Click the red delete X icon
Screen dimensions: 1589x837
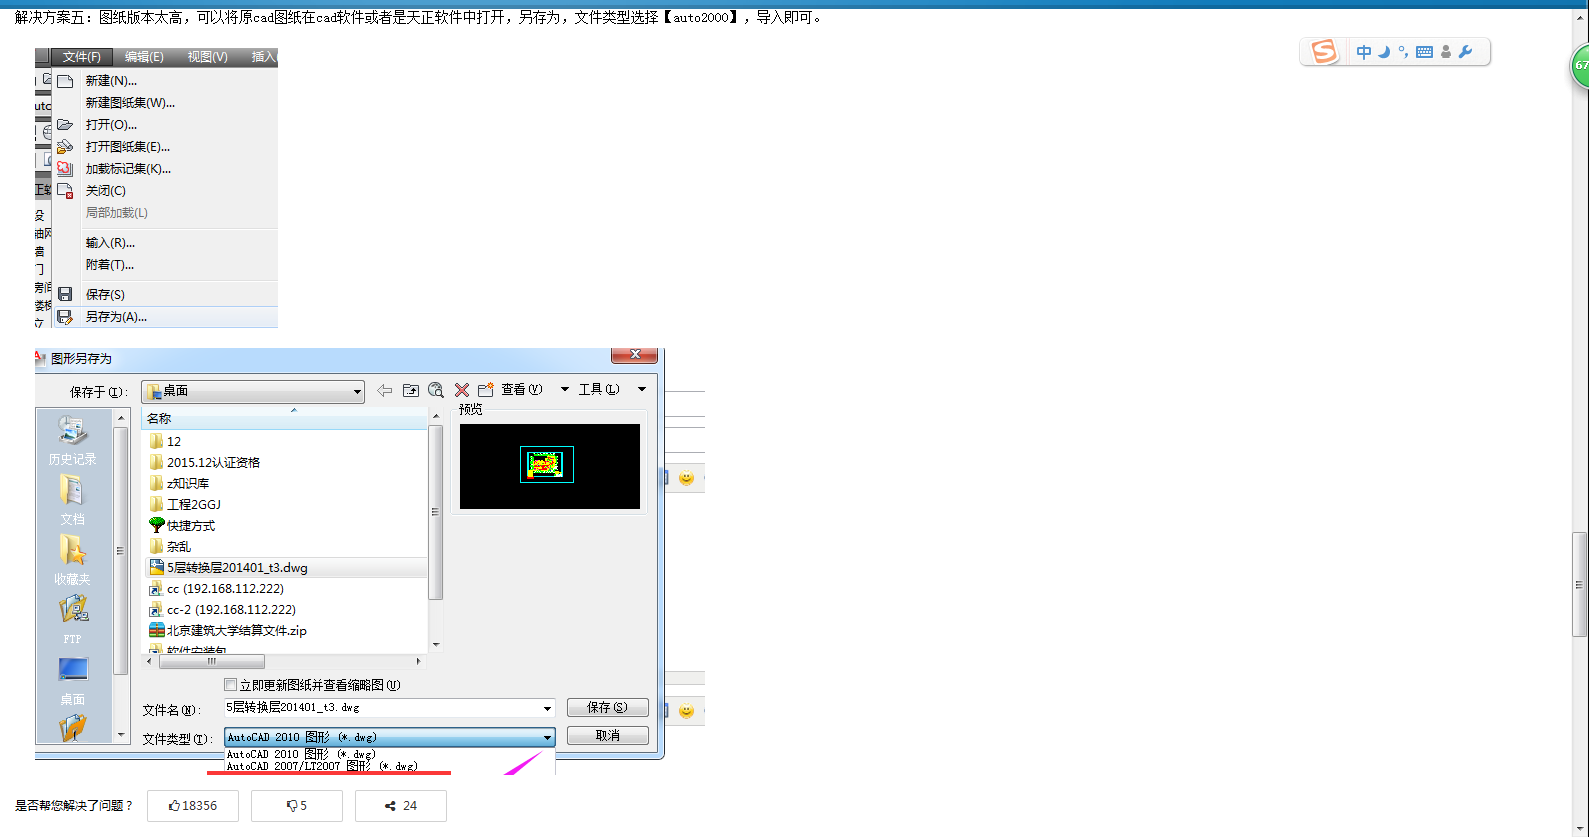pyautogui.click(x=462, y=390)
